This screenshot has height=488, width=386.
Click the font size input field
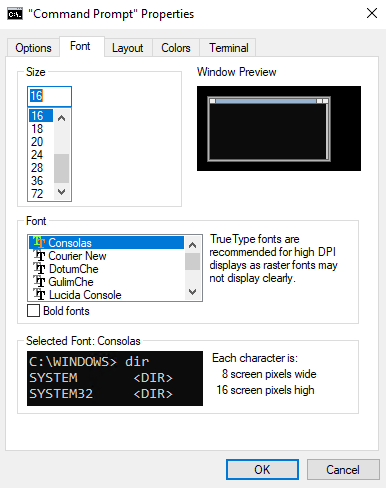pyautogui.click(x=49, y=96)
